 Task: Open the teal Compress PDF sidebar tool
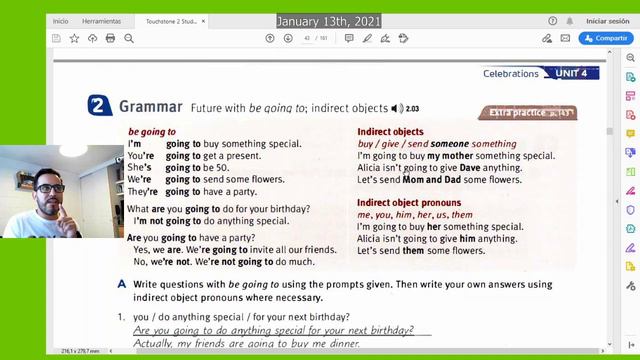coord(631,229)
